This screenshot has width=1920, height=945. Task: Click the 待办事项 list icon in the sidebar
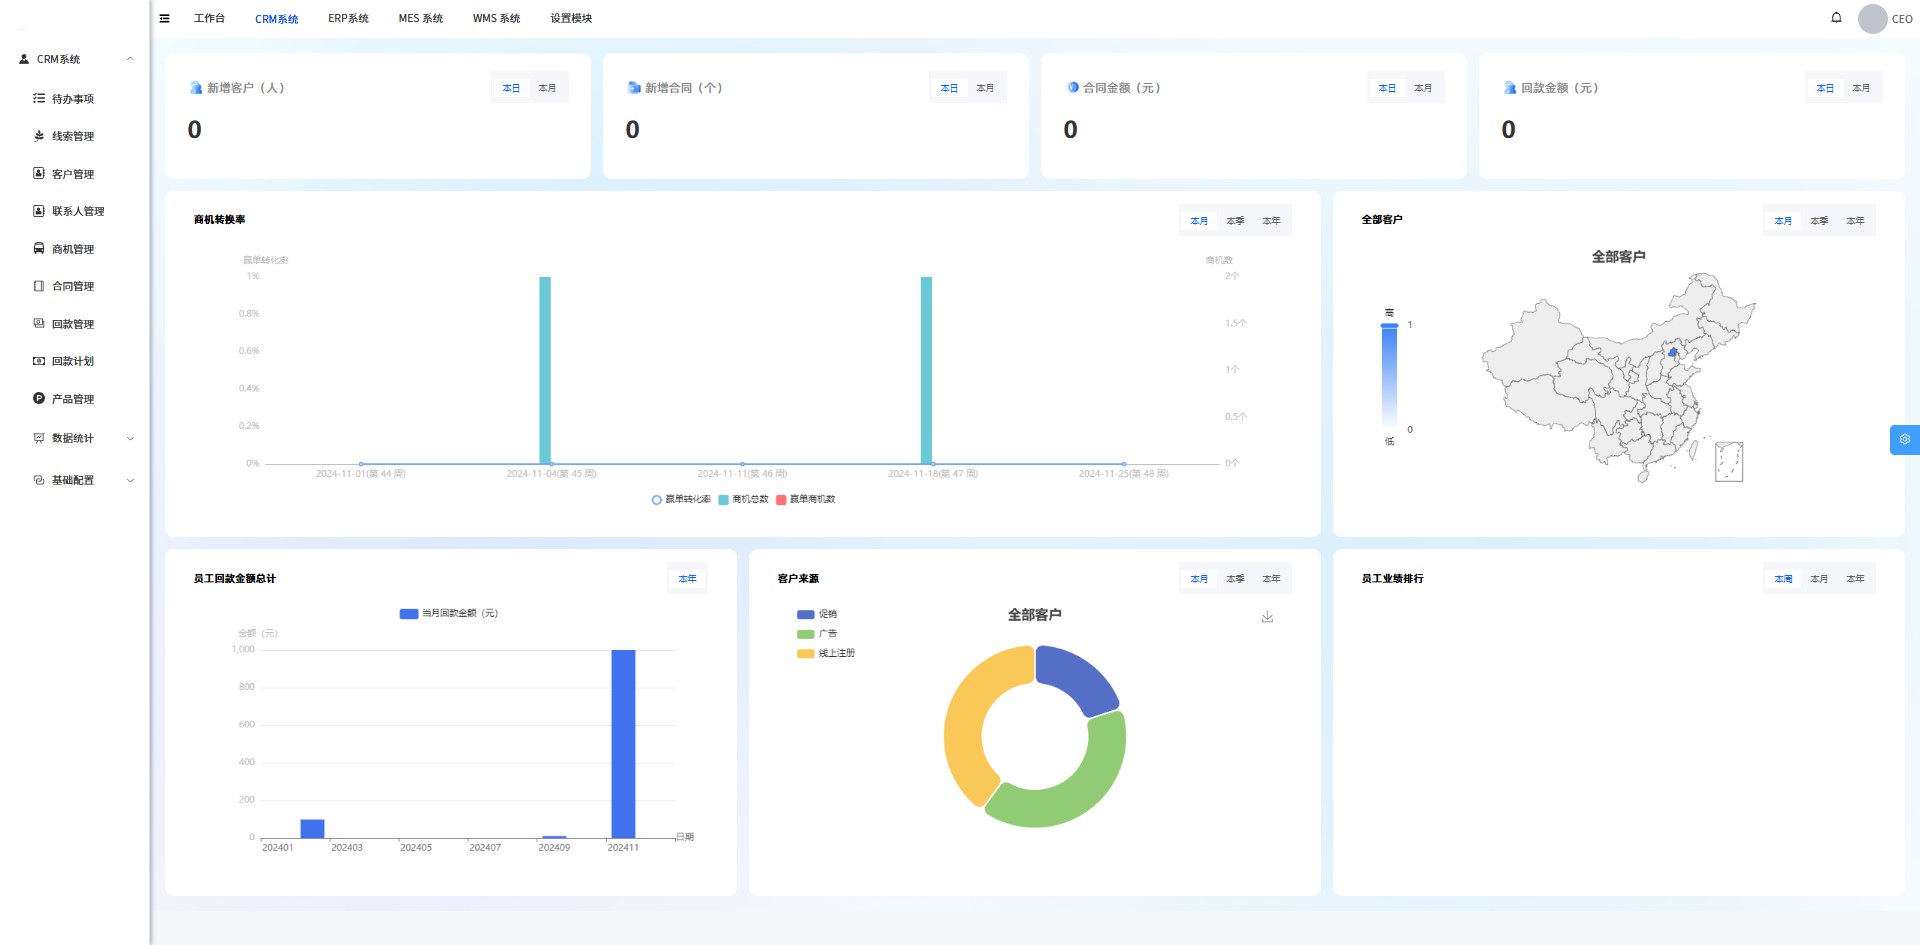39,99
